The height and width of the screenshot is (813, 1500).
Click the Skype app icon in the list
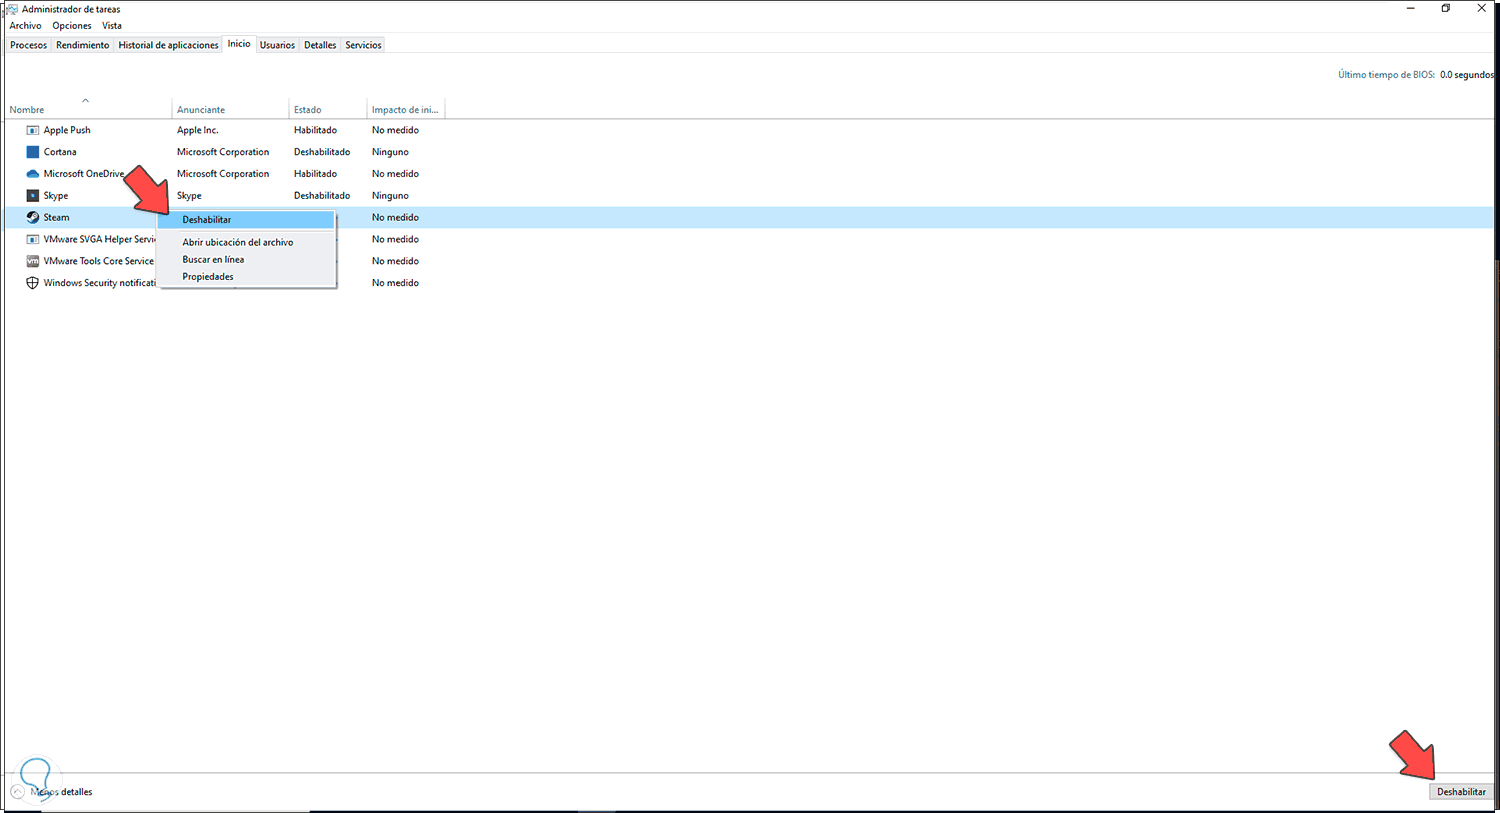click(x=33, y=196)
